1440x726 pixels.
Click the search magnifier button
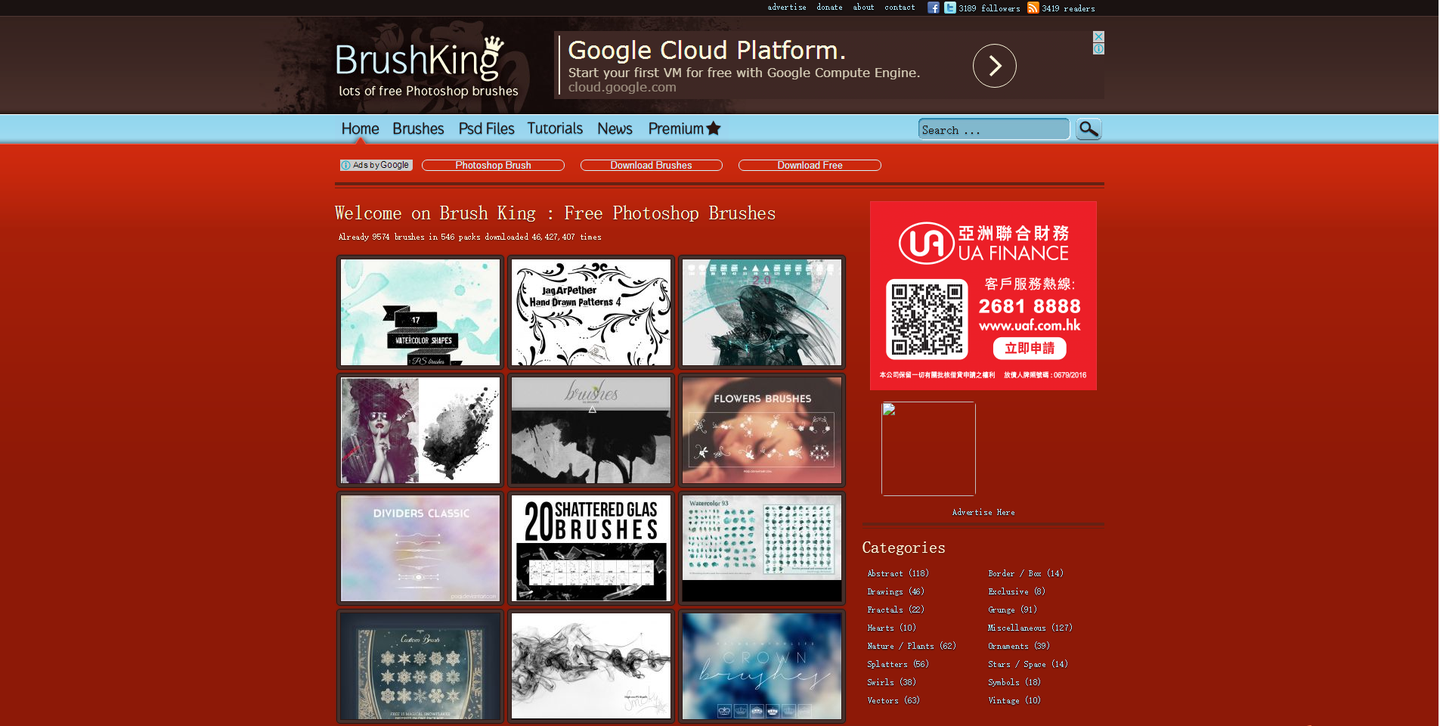(x=1088, y=129)
